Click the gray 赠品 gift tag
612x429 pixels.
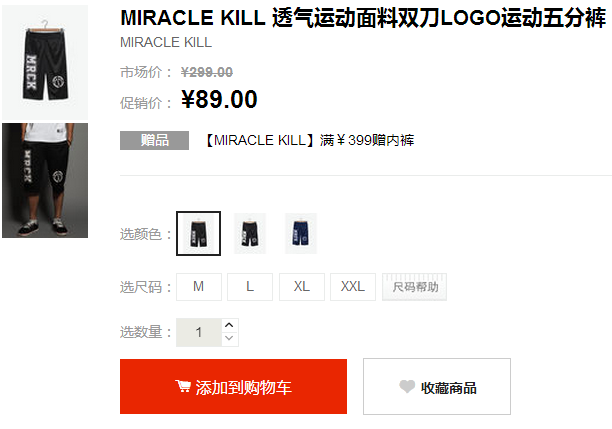(155, 141)
